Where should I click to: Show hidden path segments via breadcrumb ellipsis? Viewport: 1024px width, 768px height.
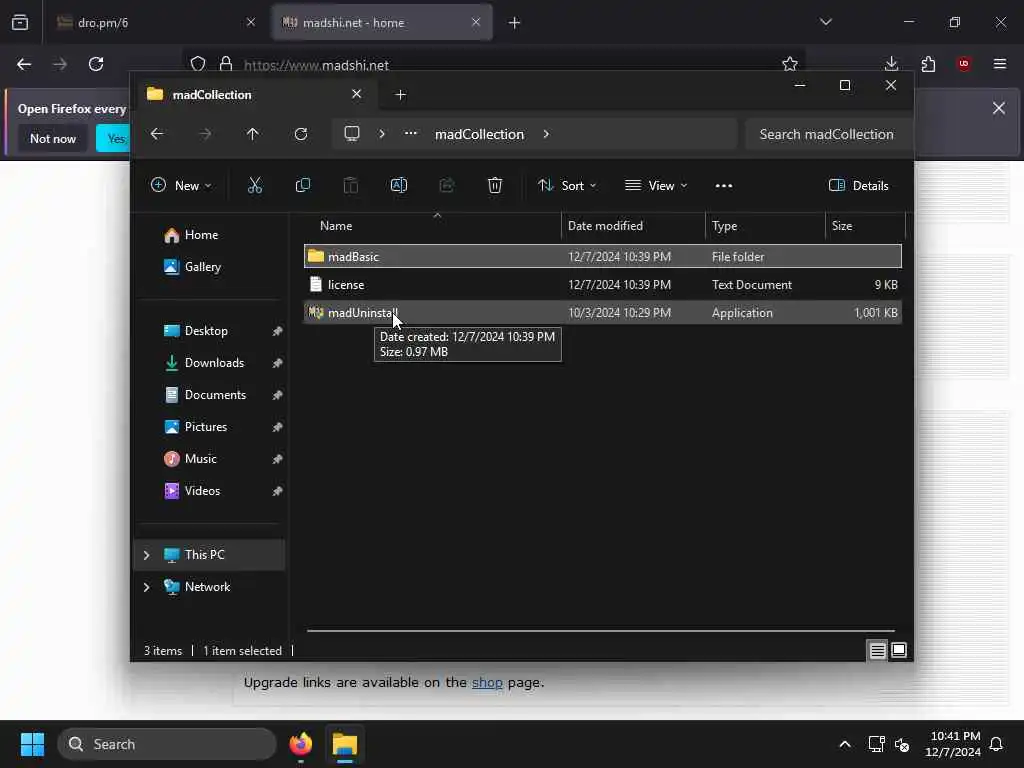click(x=411, y=133)
